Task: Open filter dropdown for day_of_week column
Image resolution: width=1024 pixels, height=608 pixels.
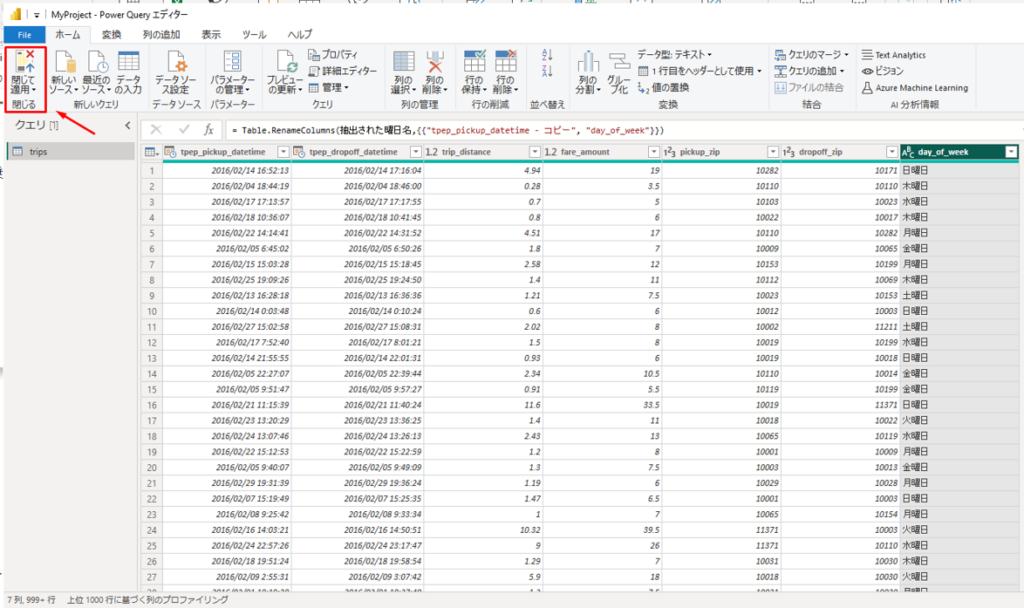Action: (1011, 152)
